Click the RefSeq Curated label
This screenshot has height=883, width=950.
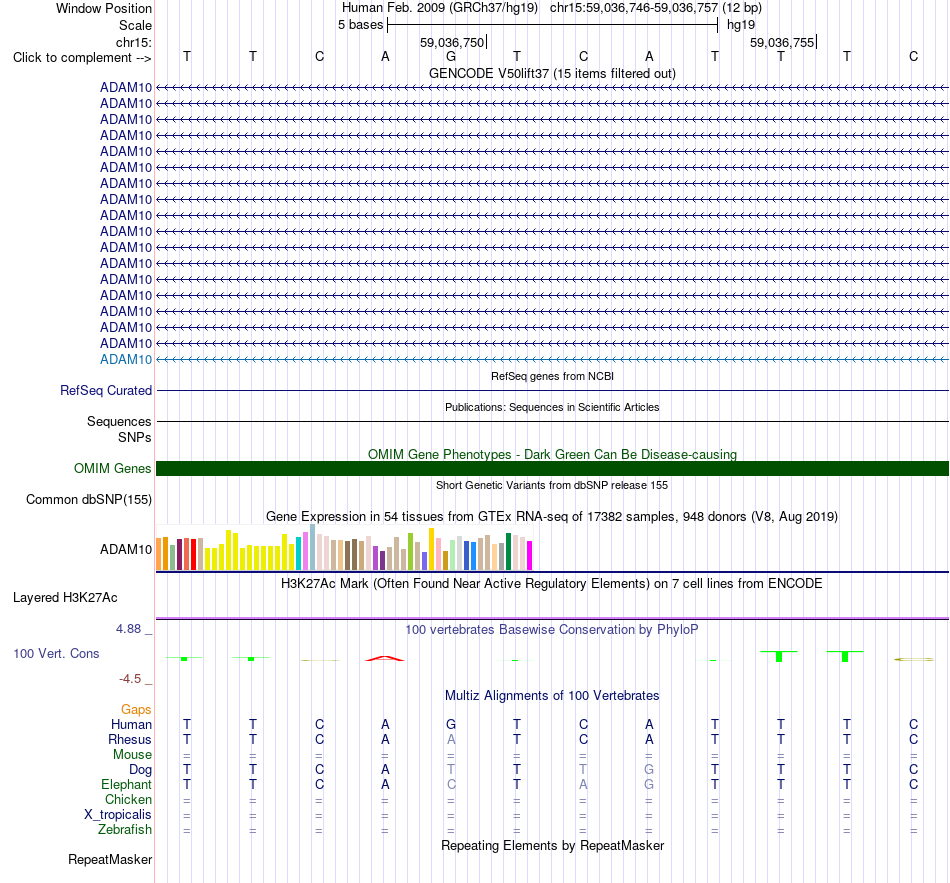coord(106,390)
